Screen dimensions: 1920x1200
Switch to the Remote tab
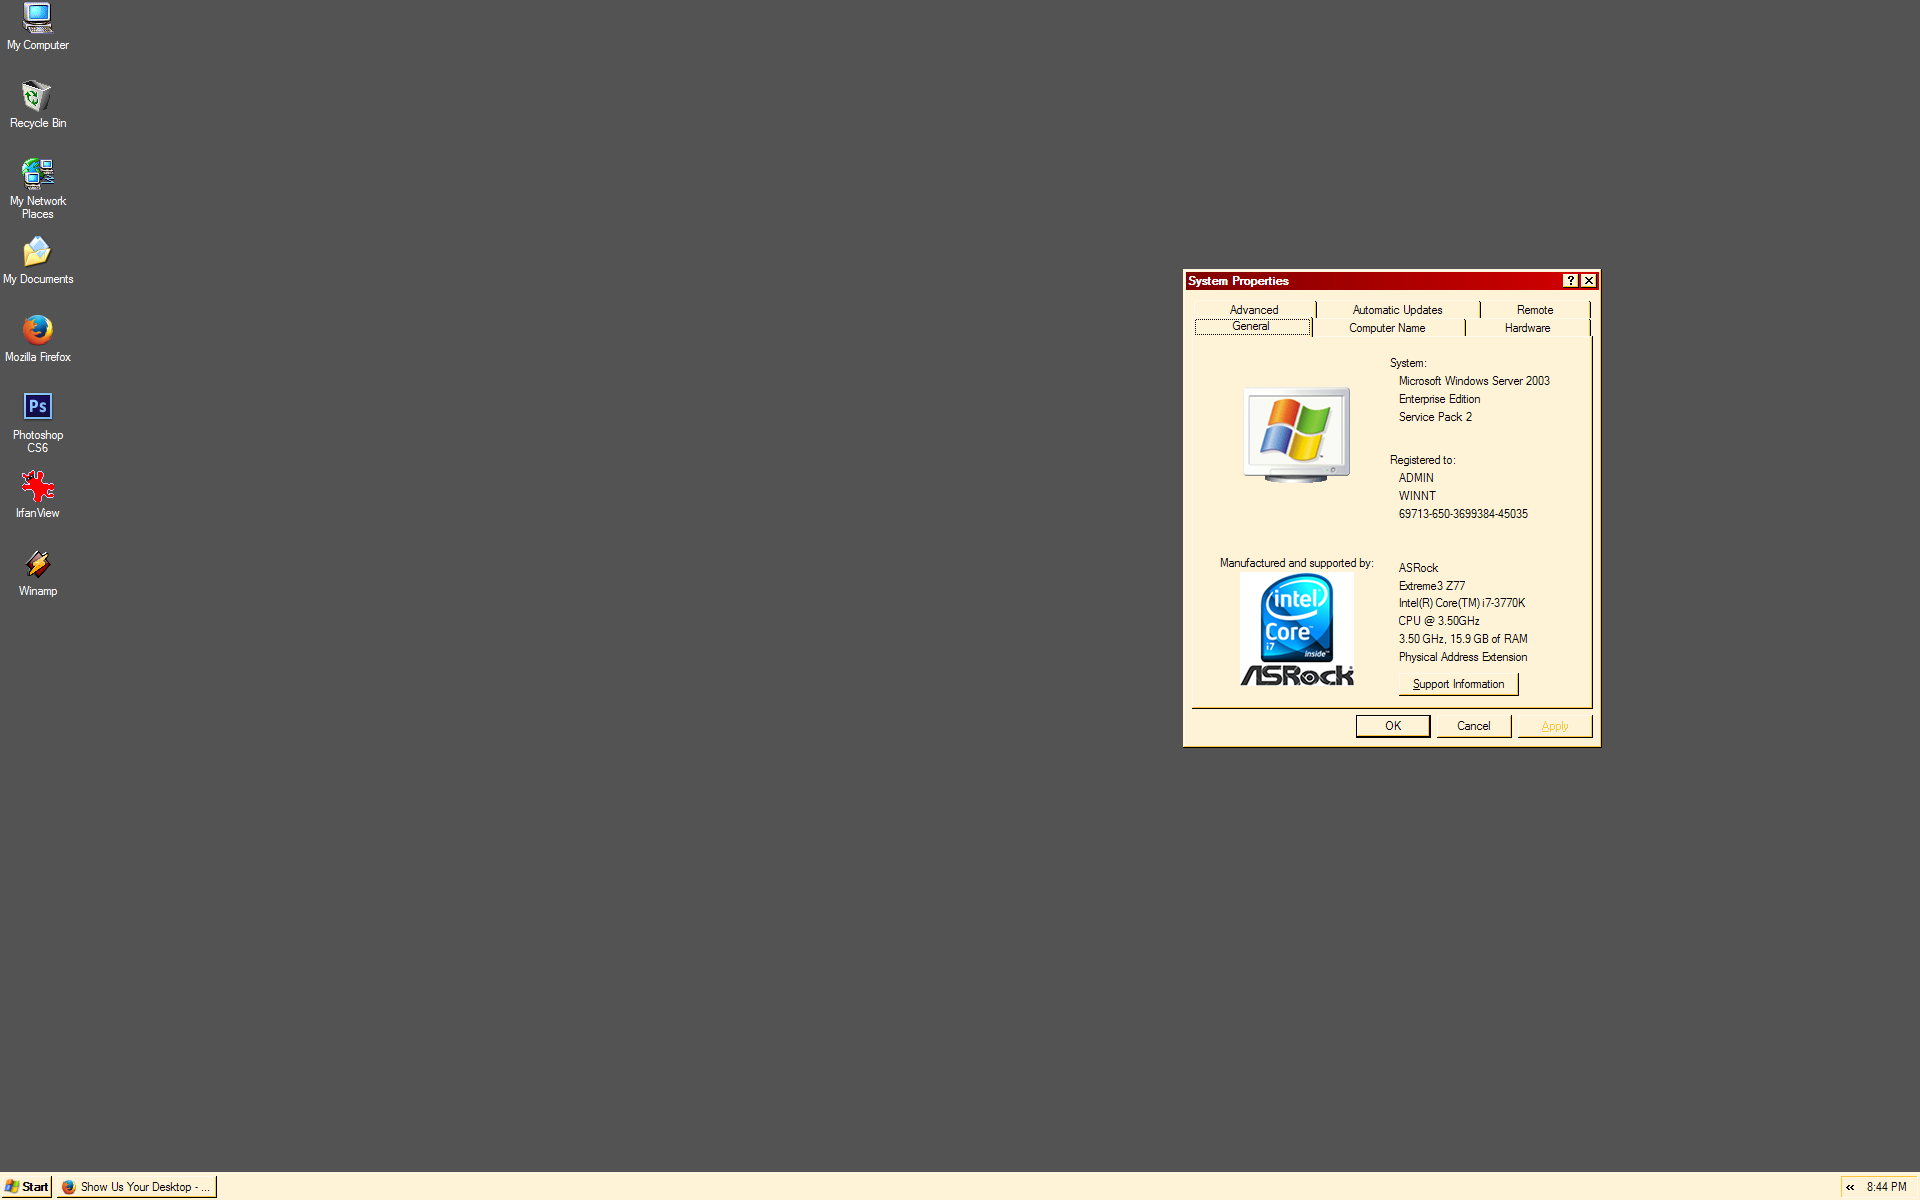tap(1535, 310)
